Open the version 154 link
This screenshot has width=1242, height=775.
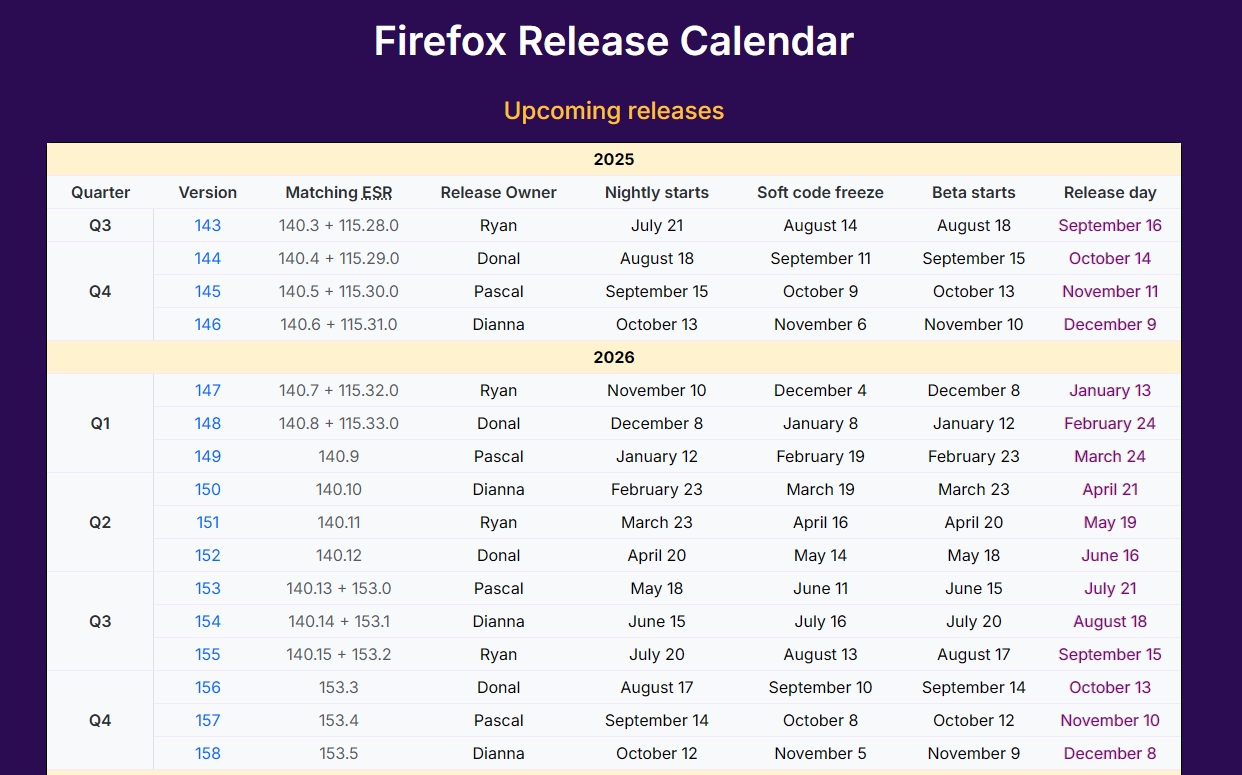pyautogui.click(x=208, y=621)
